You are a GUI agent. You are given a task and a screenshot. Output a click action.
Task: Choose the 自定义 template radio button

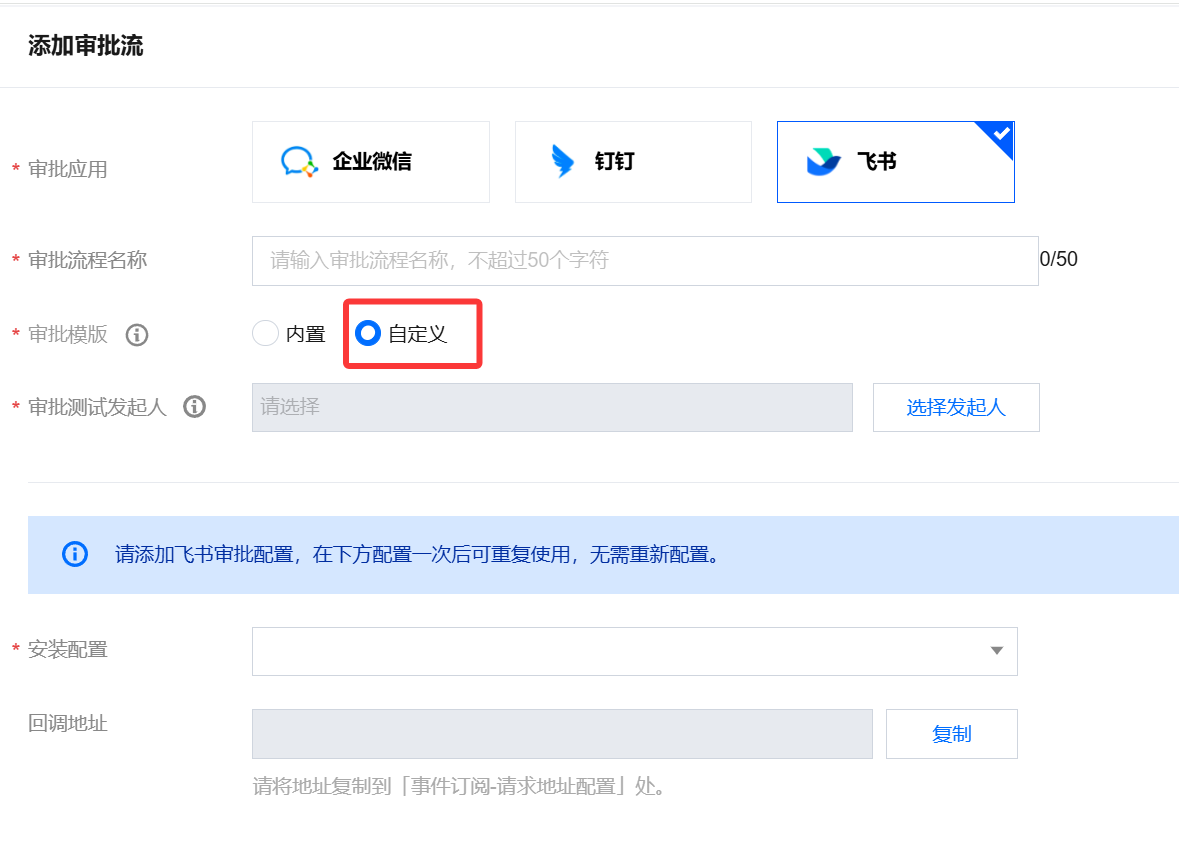pos(368,333)
